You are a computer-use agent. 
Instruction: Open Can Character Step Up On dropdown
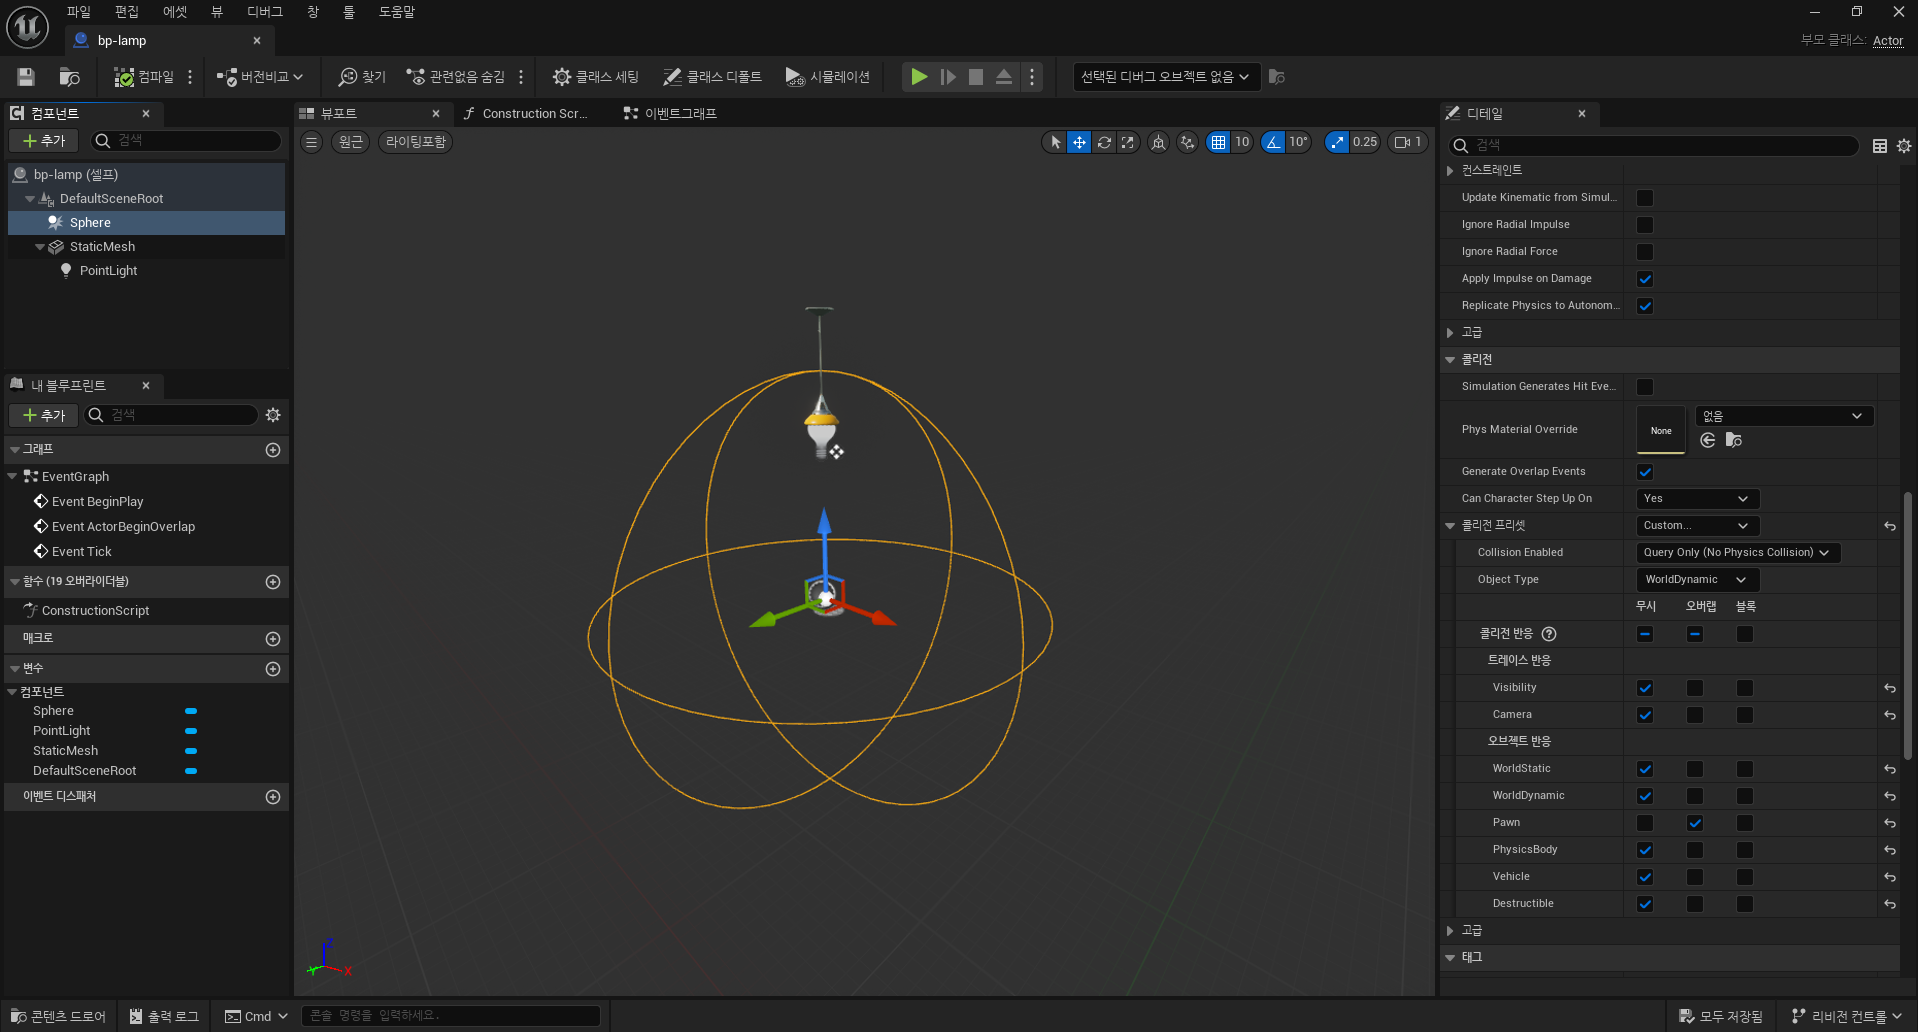(1697, 499)
